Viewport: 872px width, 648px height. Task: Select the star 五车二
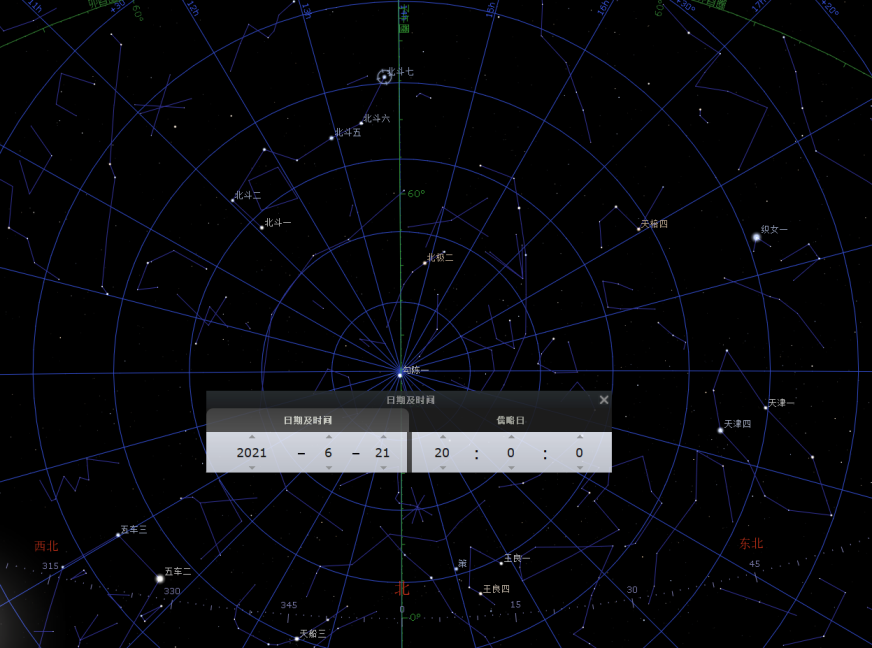coord(159,578)
